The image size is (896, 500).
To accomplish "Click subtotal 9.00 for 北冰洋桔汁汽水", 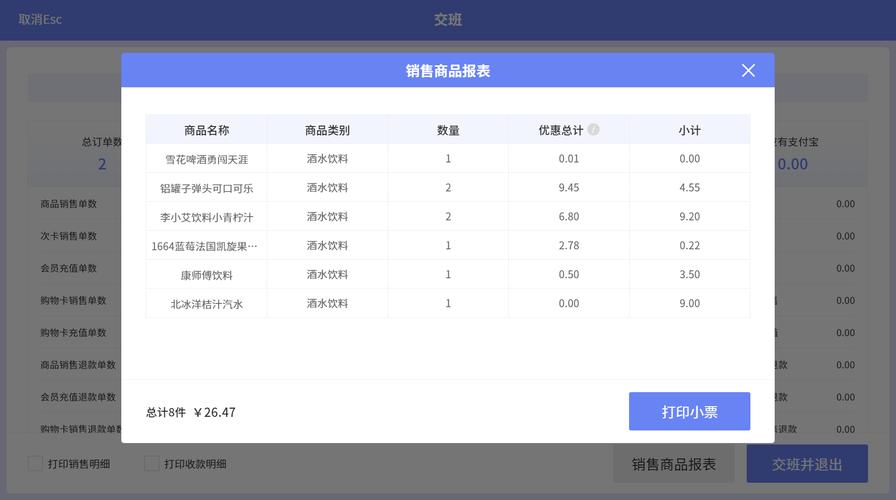I will pos(690,303).
